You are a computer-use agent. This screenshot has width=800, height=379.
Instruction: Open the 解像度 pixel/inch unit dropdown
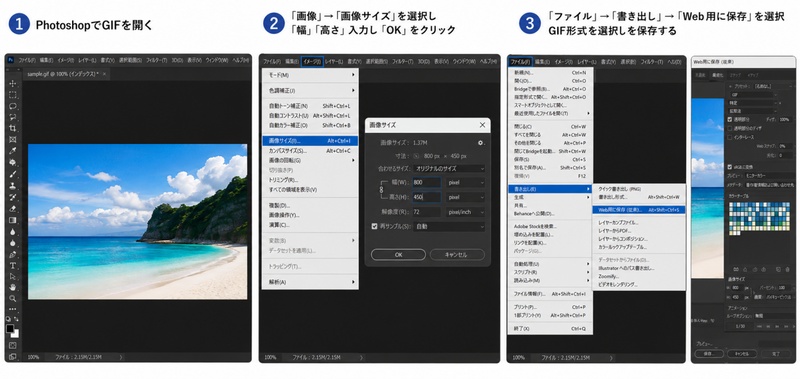coord(465,212)
